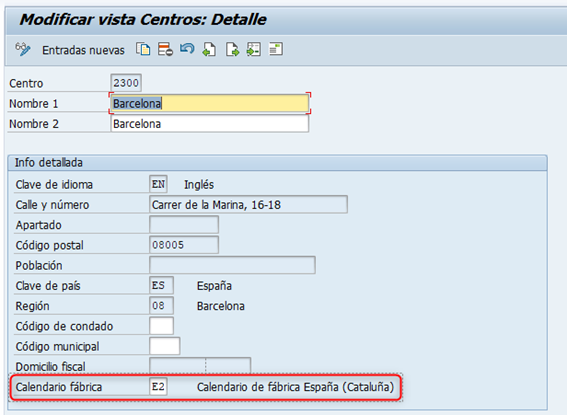Click into the Nombre 2 field
Screen dimensions: 567x415
pyautogui.click(x=209, y=124)
